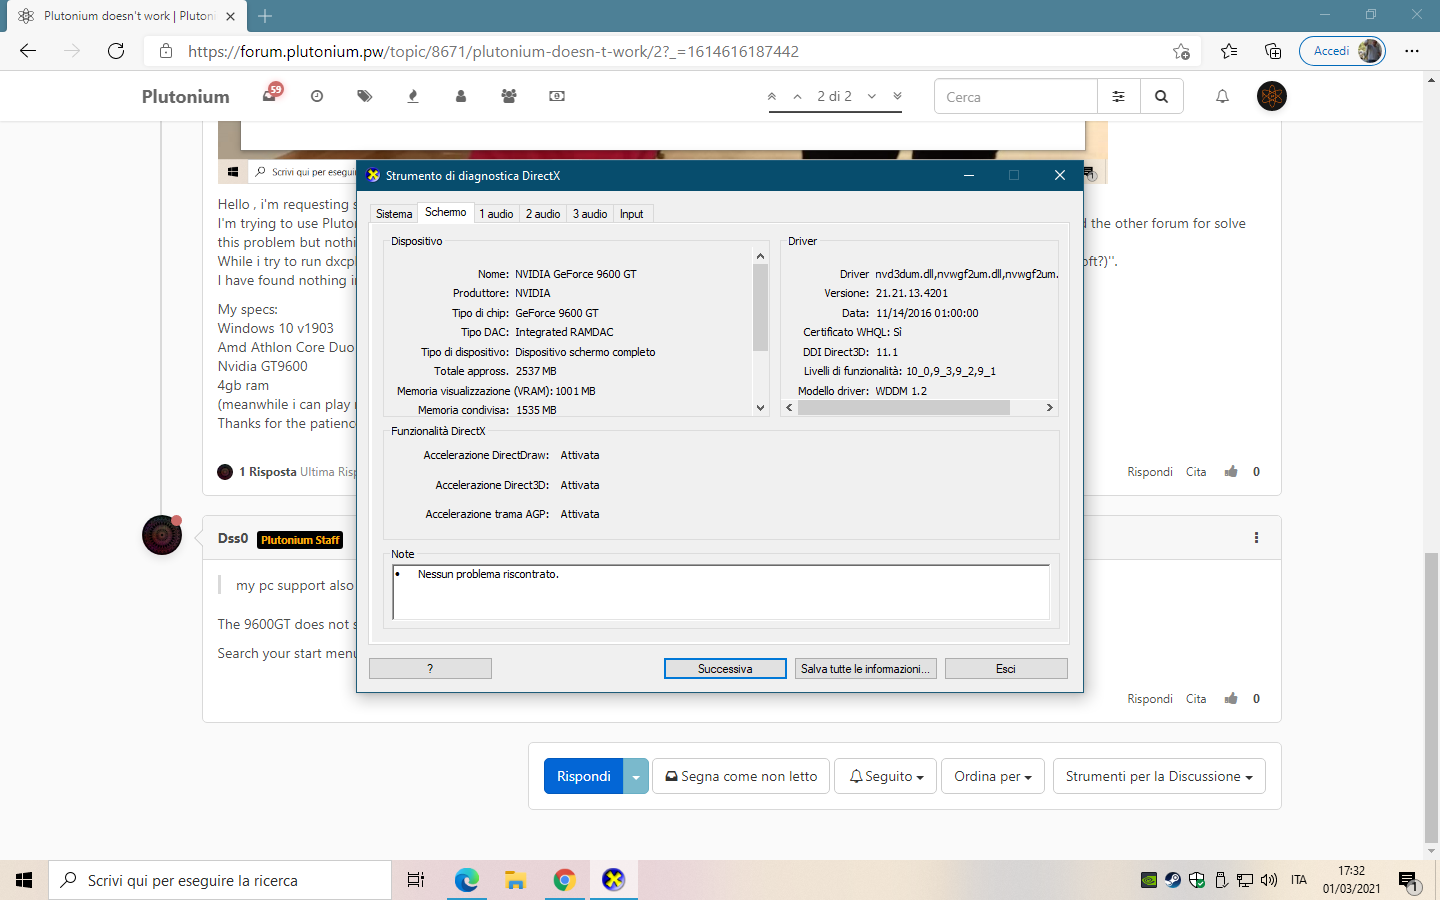Expand the Rispondi split-button arrow
The image size is (1440, 900).
coord(636,776)
